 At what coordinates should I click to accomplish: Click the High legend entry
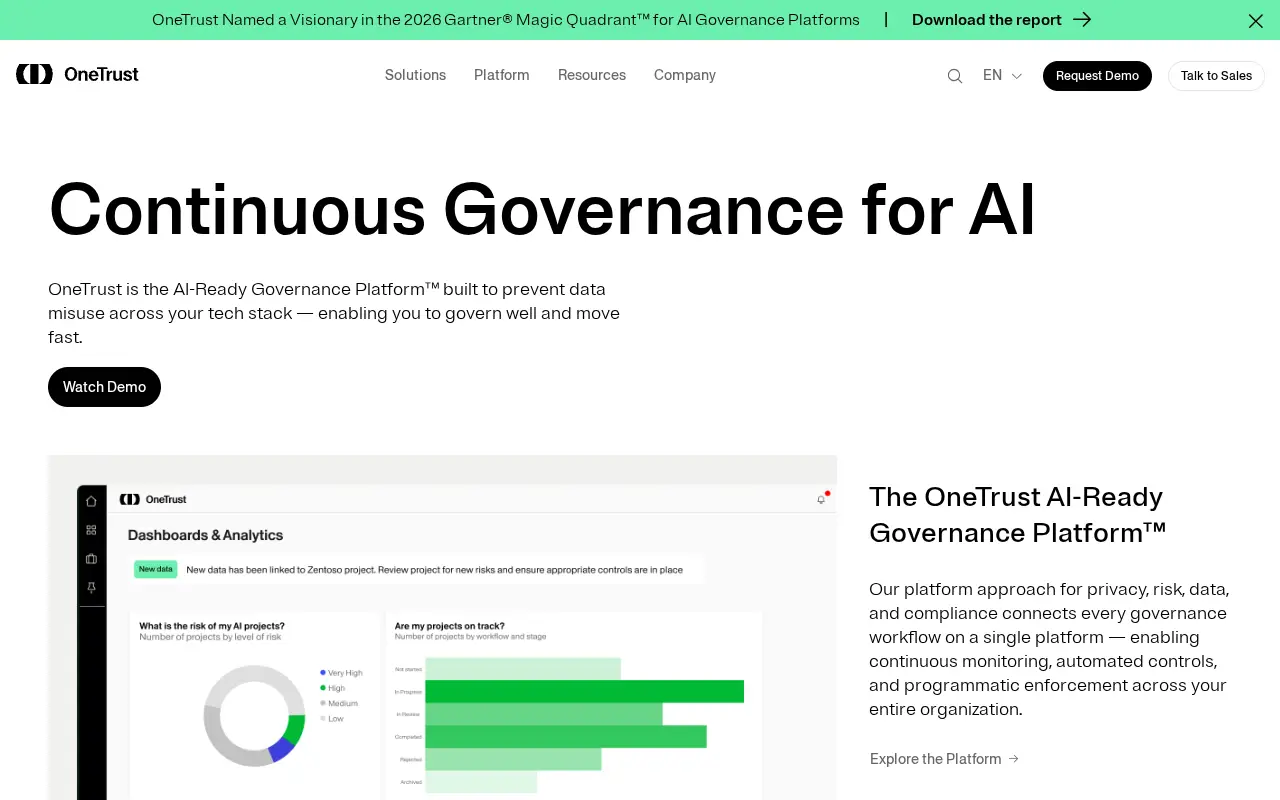332,688
